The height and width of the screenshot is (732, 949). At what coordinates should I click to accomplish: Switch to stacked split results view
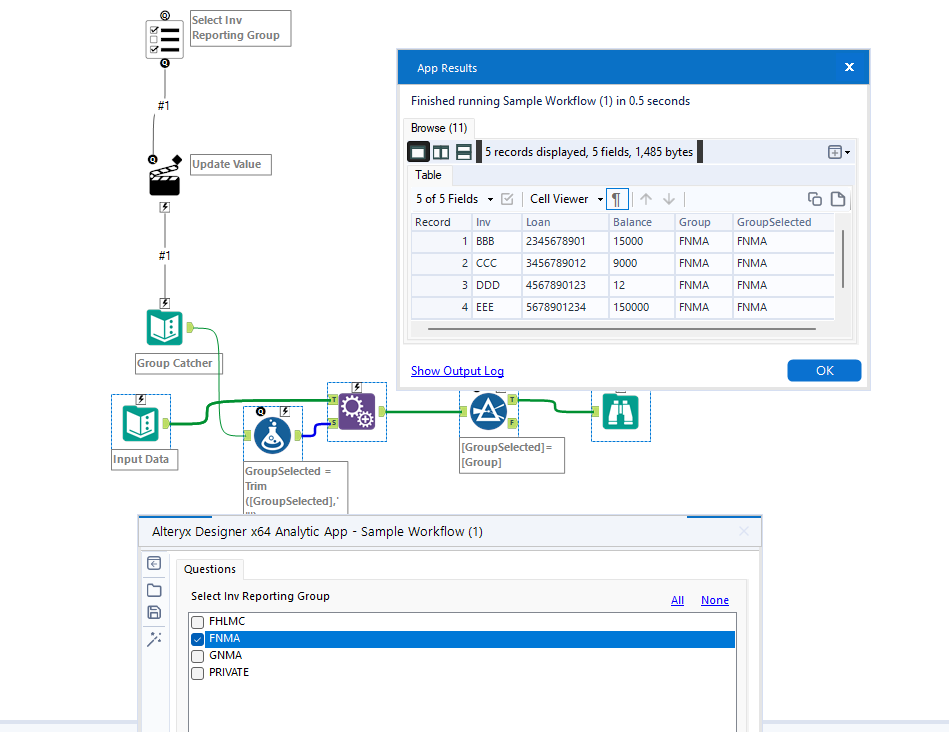click(x=464, y=152)
